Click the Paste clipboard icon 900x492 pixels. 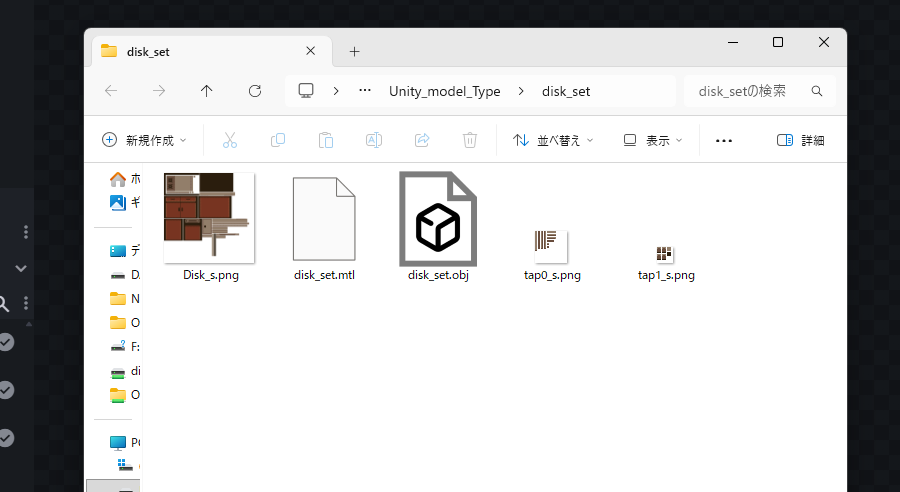tap(326, 141)
